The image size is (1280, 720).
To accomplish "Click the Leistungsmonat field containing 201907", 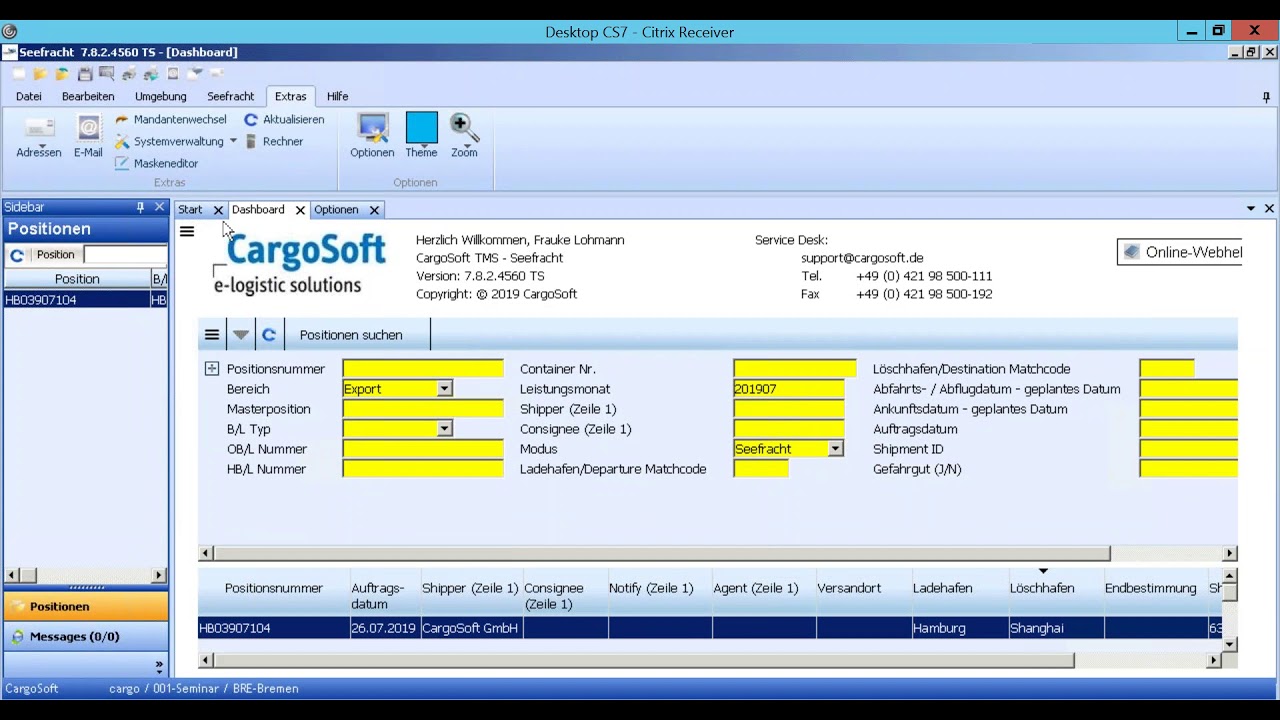I will (x=789, y=389).
